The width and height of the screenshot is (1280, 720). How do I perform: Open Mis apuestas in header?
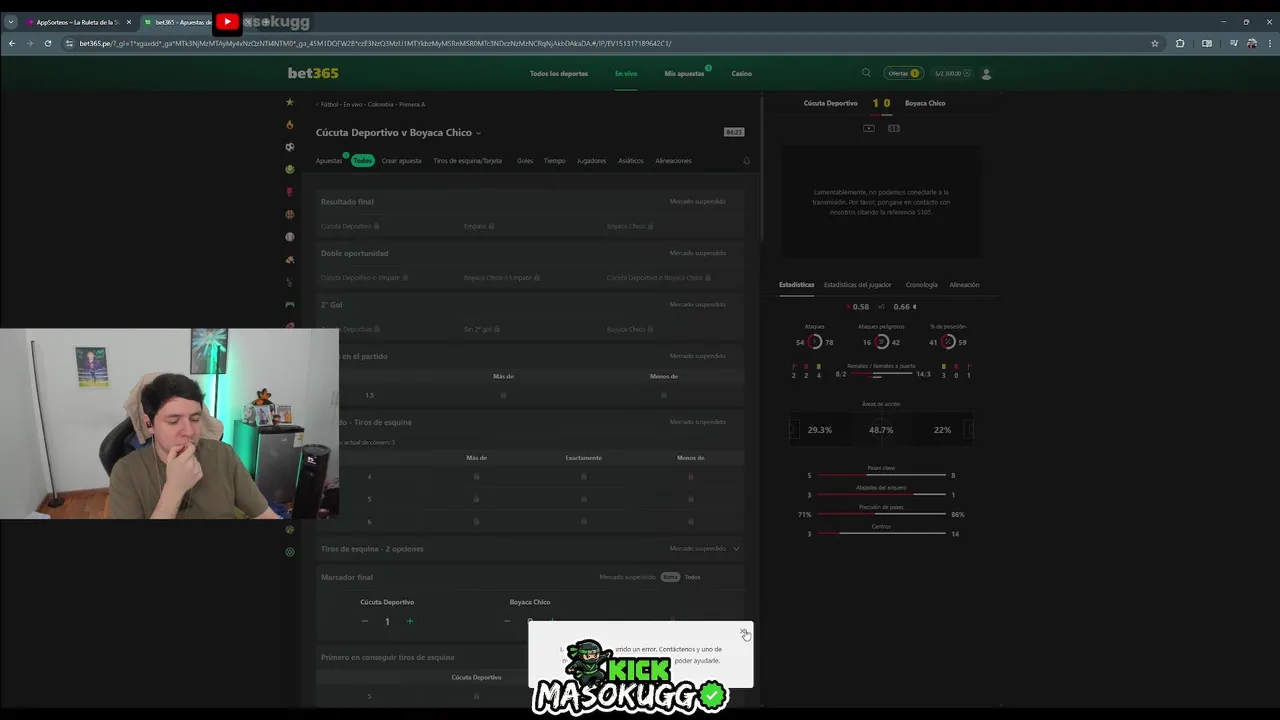pyautogui.click(x=684, y=73)
